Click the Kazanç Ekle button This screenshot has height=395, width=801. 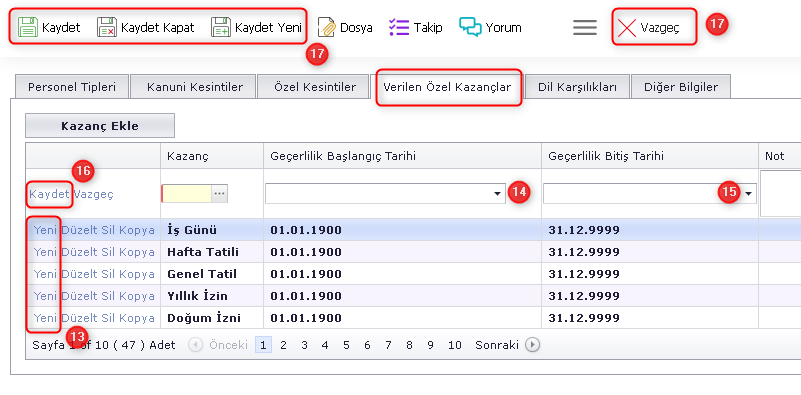pyautogui.click(x=100, y=126)
